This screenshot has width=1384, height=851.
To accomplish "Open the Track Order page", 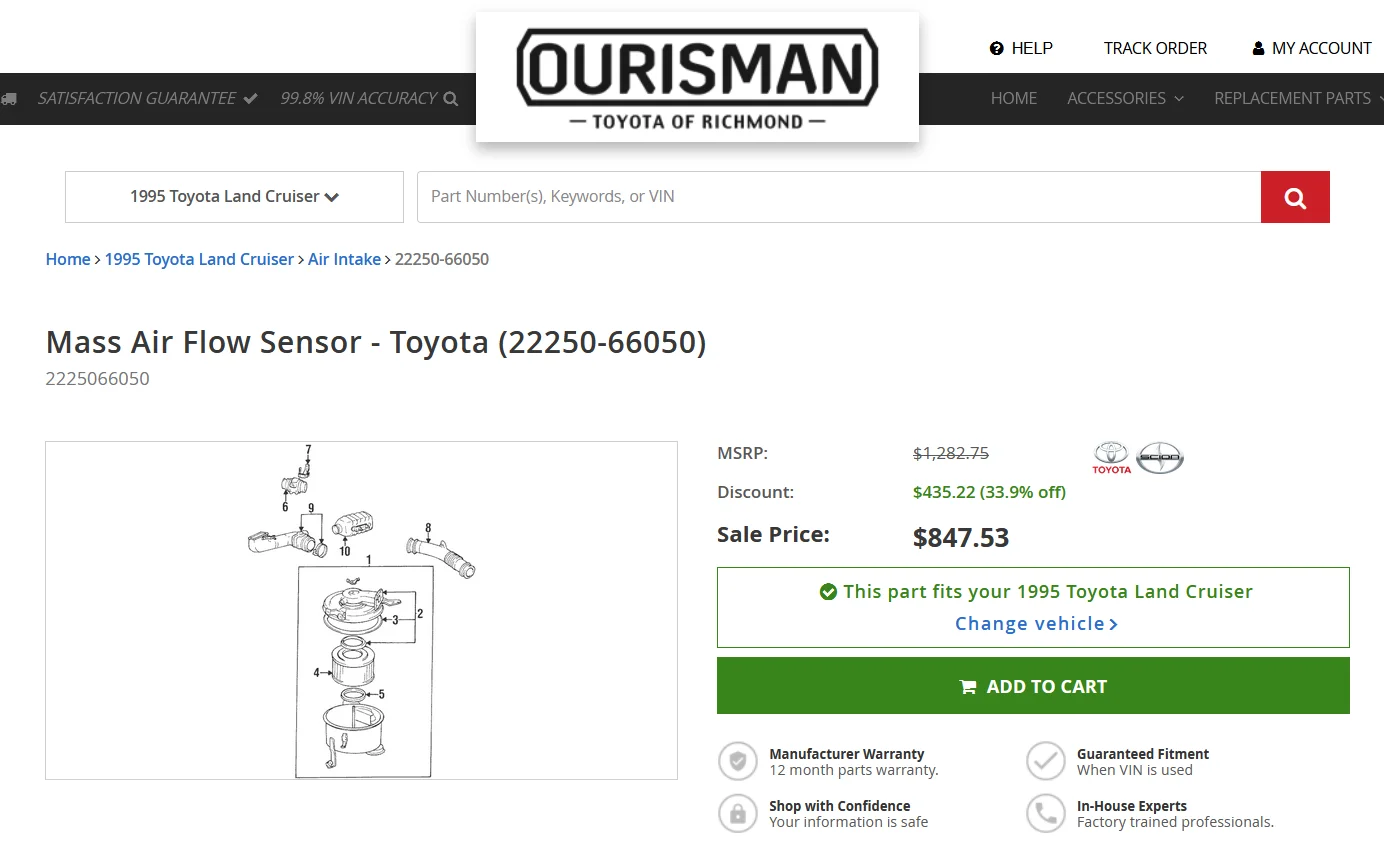I will [x=1155, y=48].
